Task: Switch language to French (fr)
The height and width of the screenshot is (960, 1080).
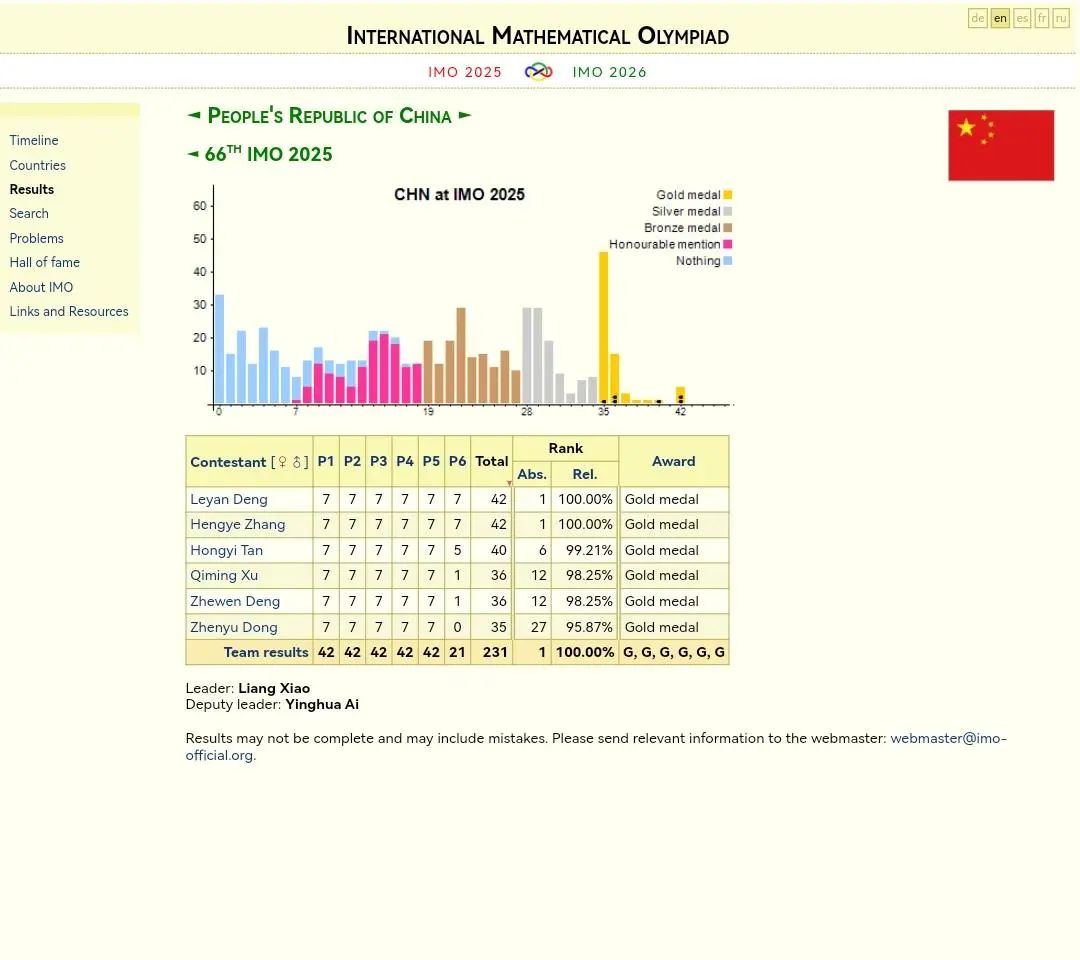Action: point(1042,18)
